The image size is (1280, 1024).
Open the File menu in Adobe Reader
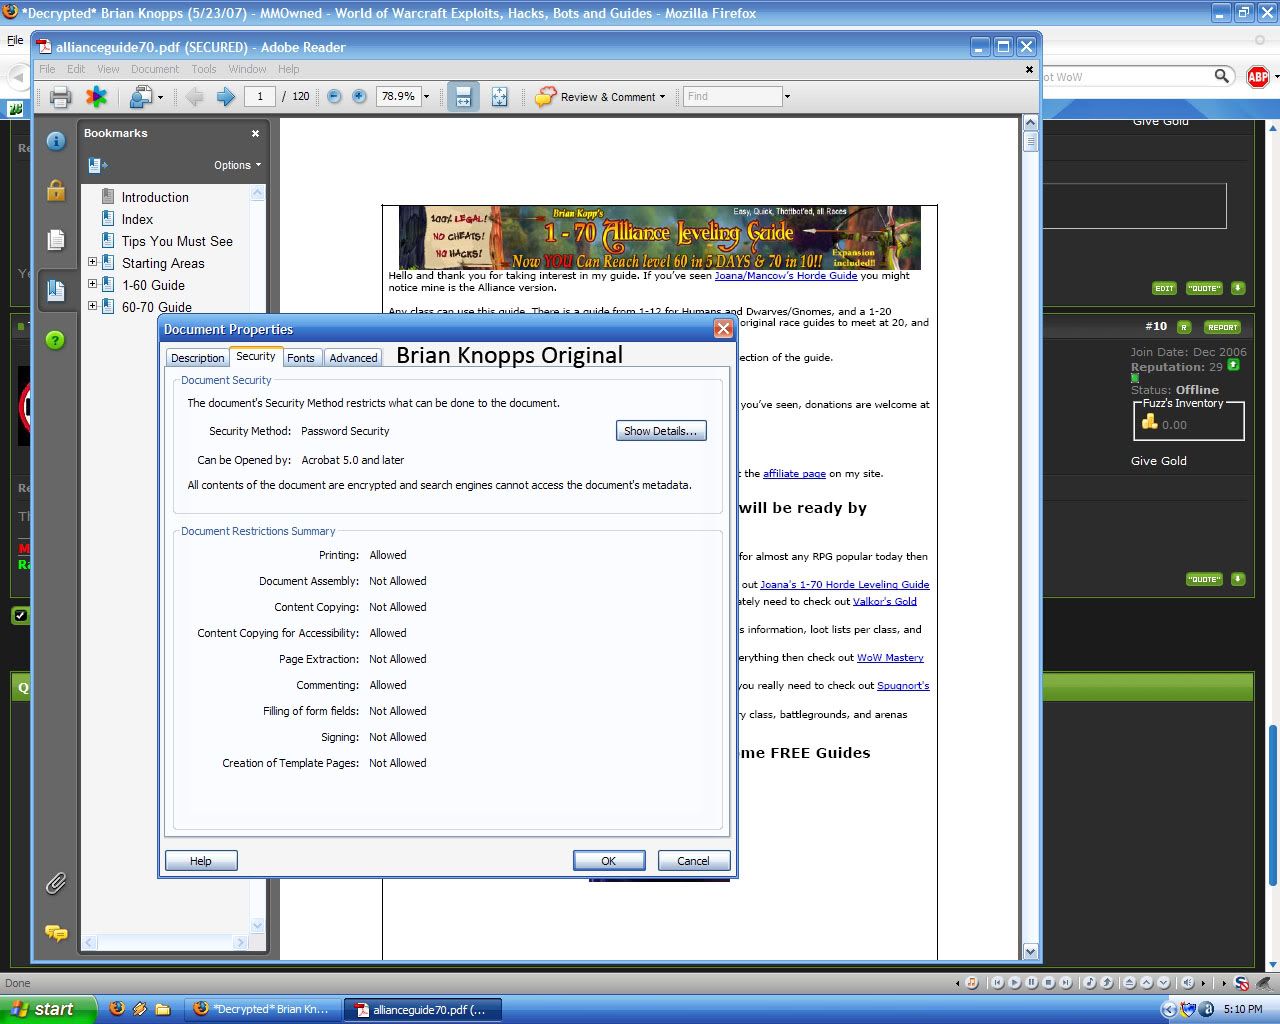click(x=47, y=69)
